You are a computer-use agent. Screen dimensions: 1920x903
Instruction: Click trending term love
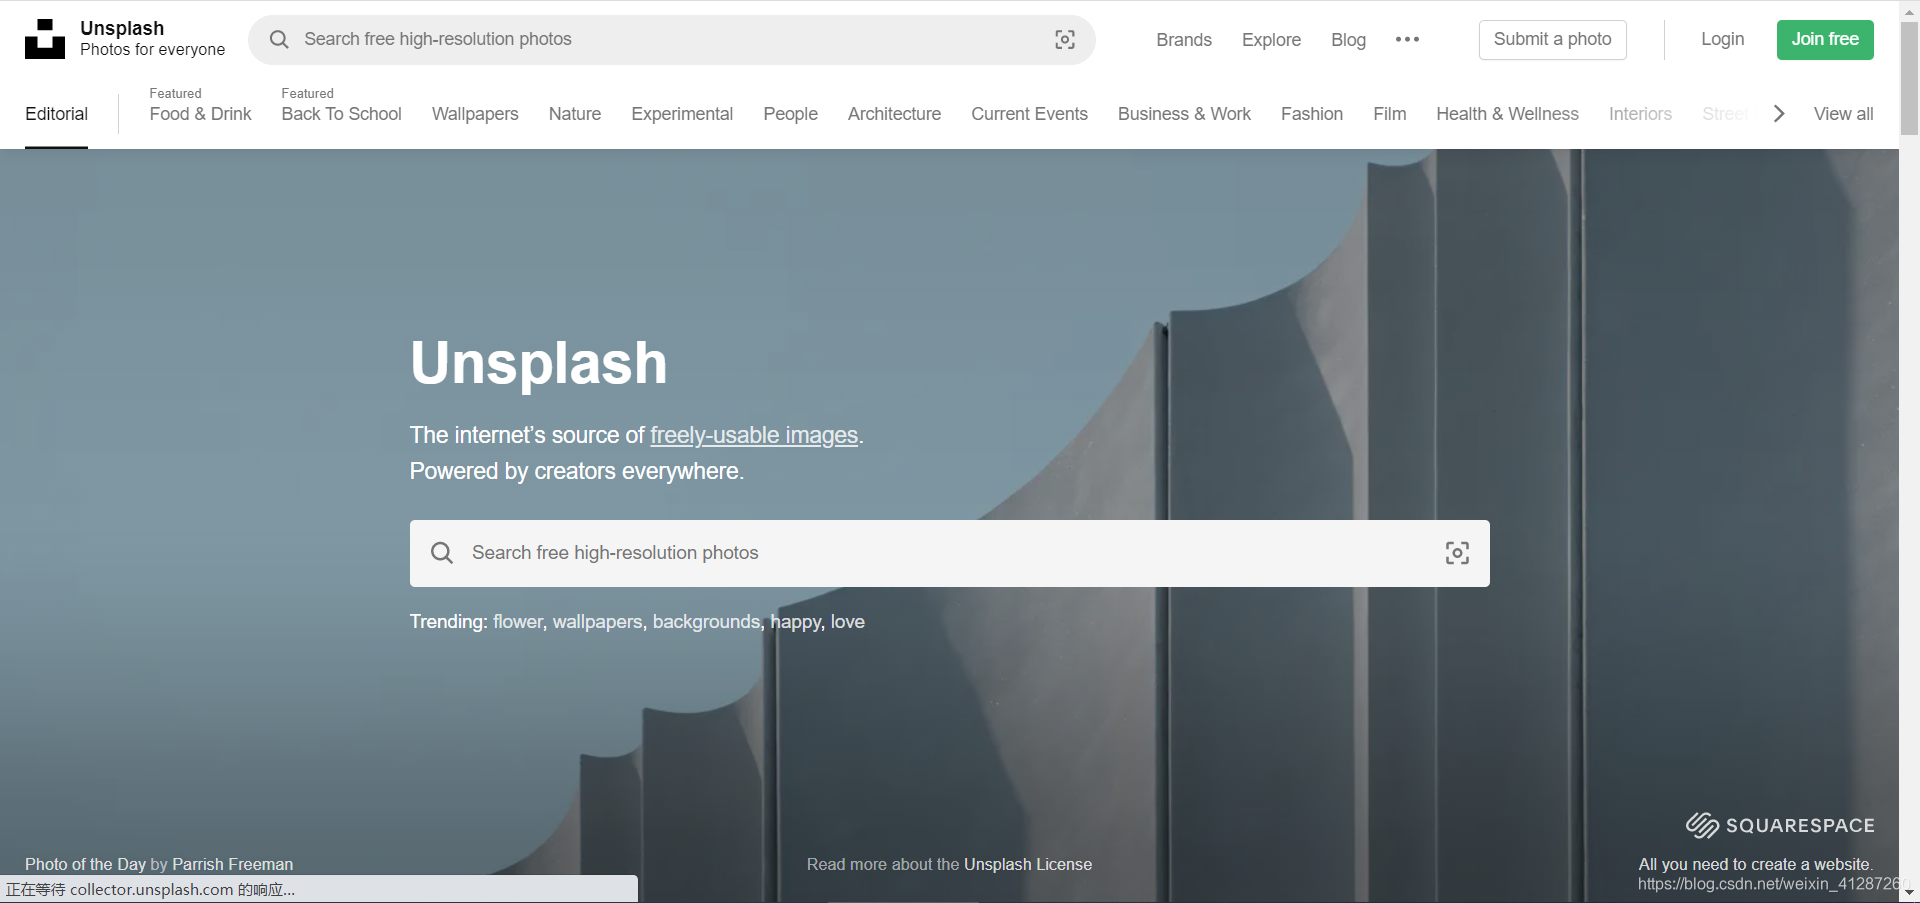pyautogui.click(x=848, y=622)
